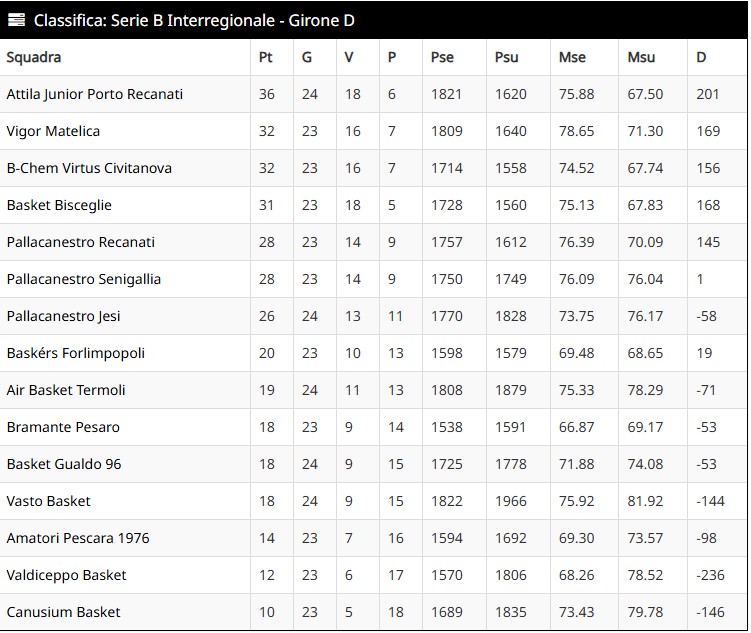Sort by the Pt column header

coord(266,57)
